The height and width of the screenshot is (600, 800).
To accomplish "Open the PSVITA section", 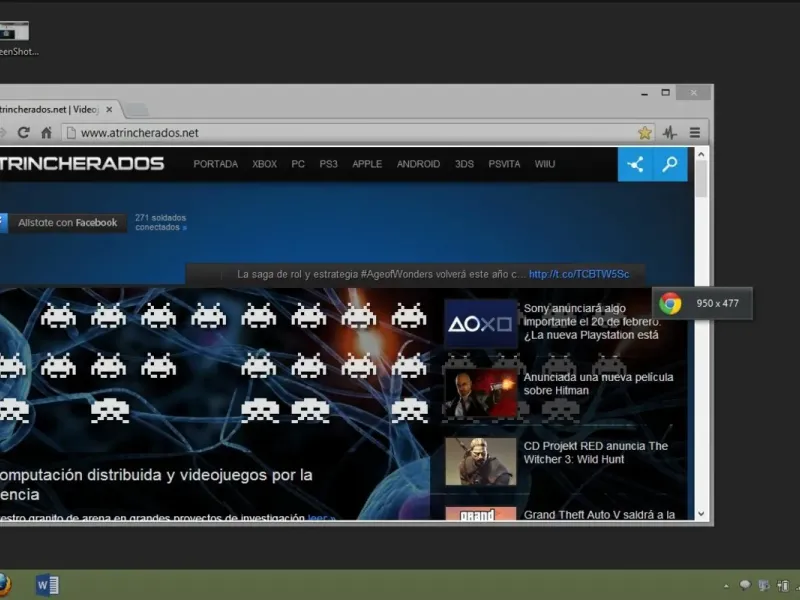I will 504,164.
